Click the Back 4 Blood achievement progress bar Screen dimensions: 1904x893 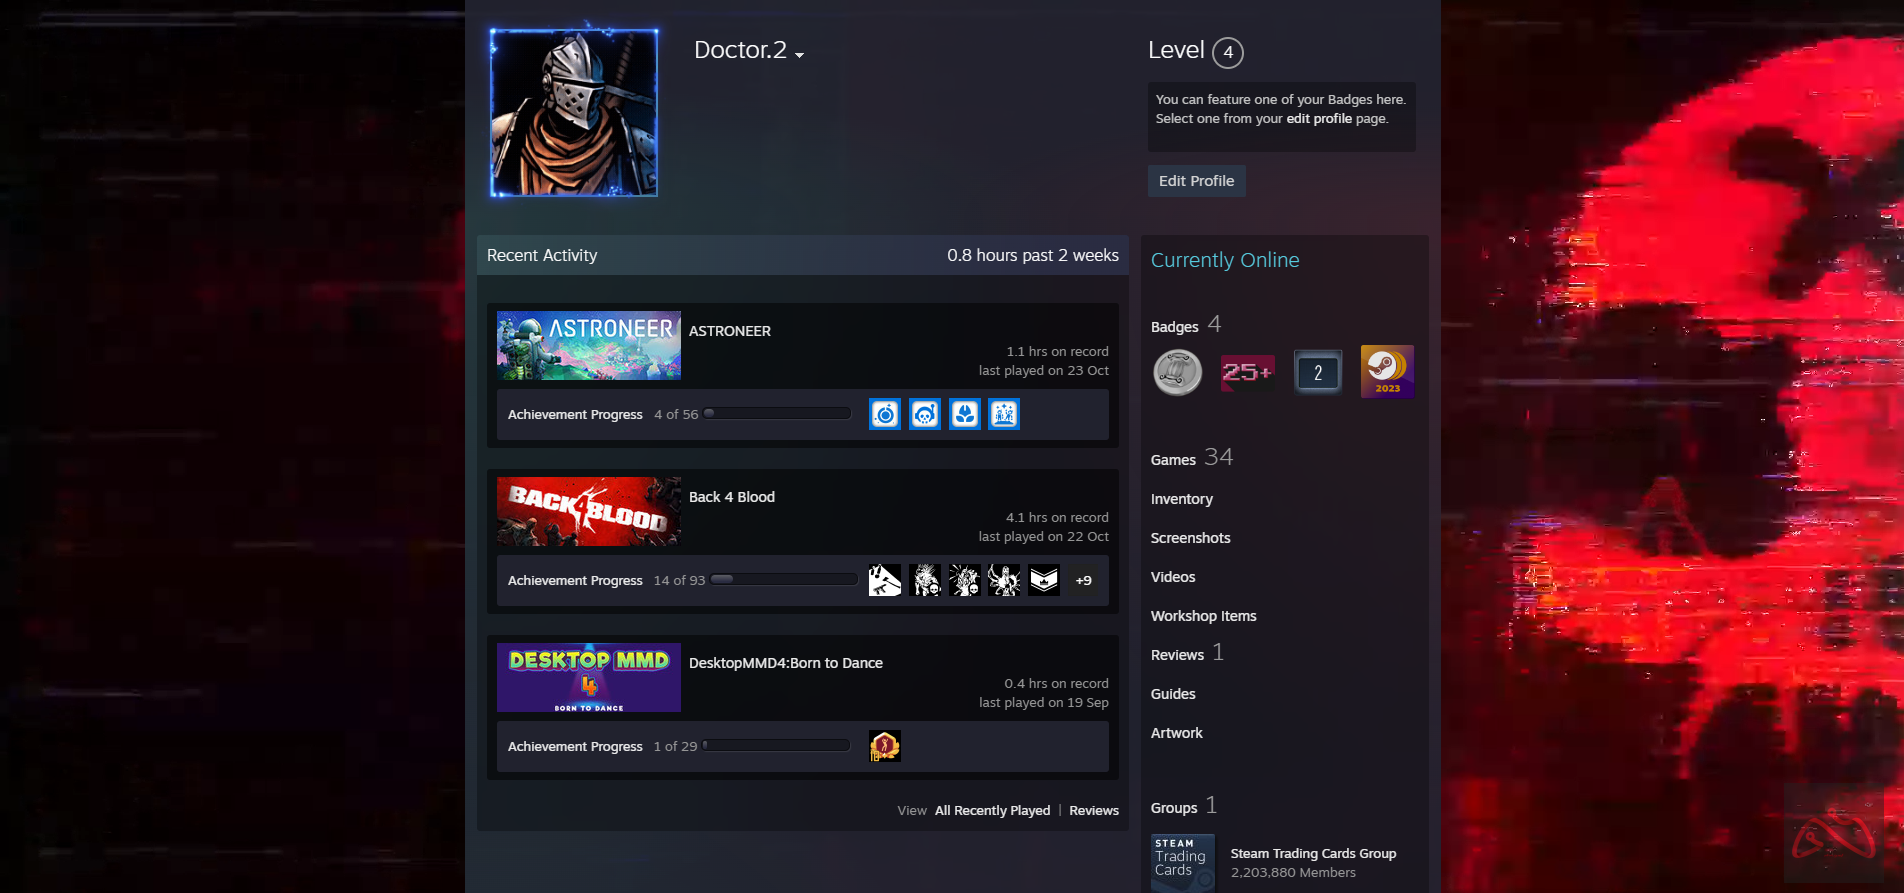784,580
